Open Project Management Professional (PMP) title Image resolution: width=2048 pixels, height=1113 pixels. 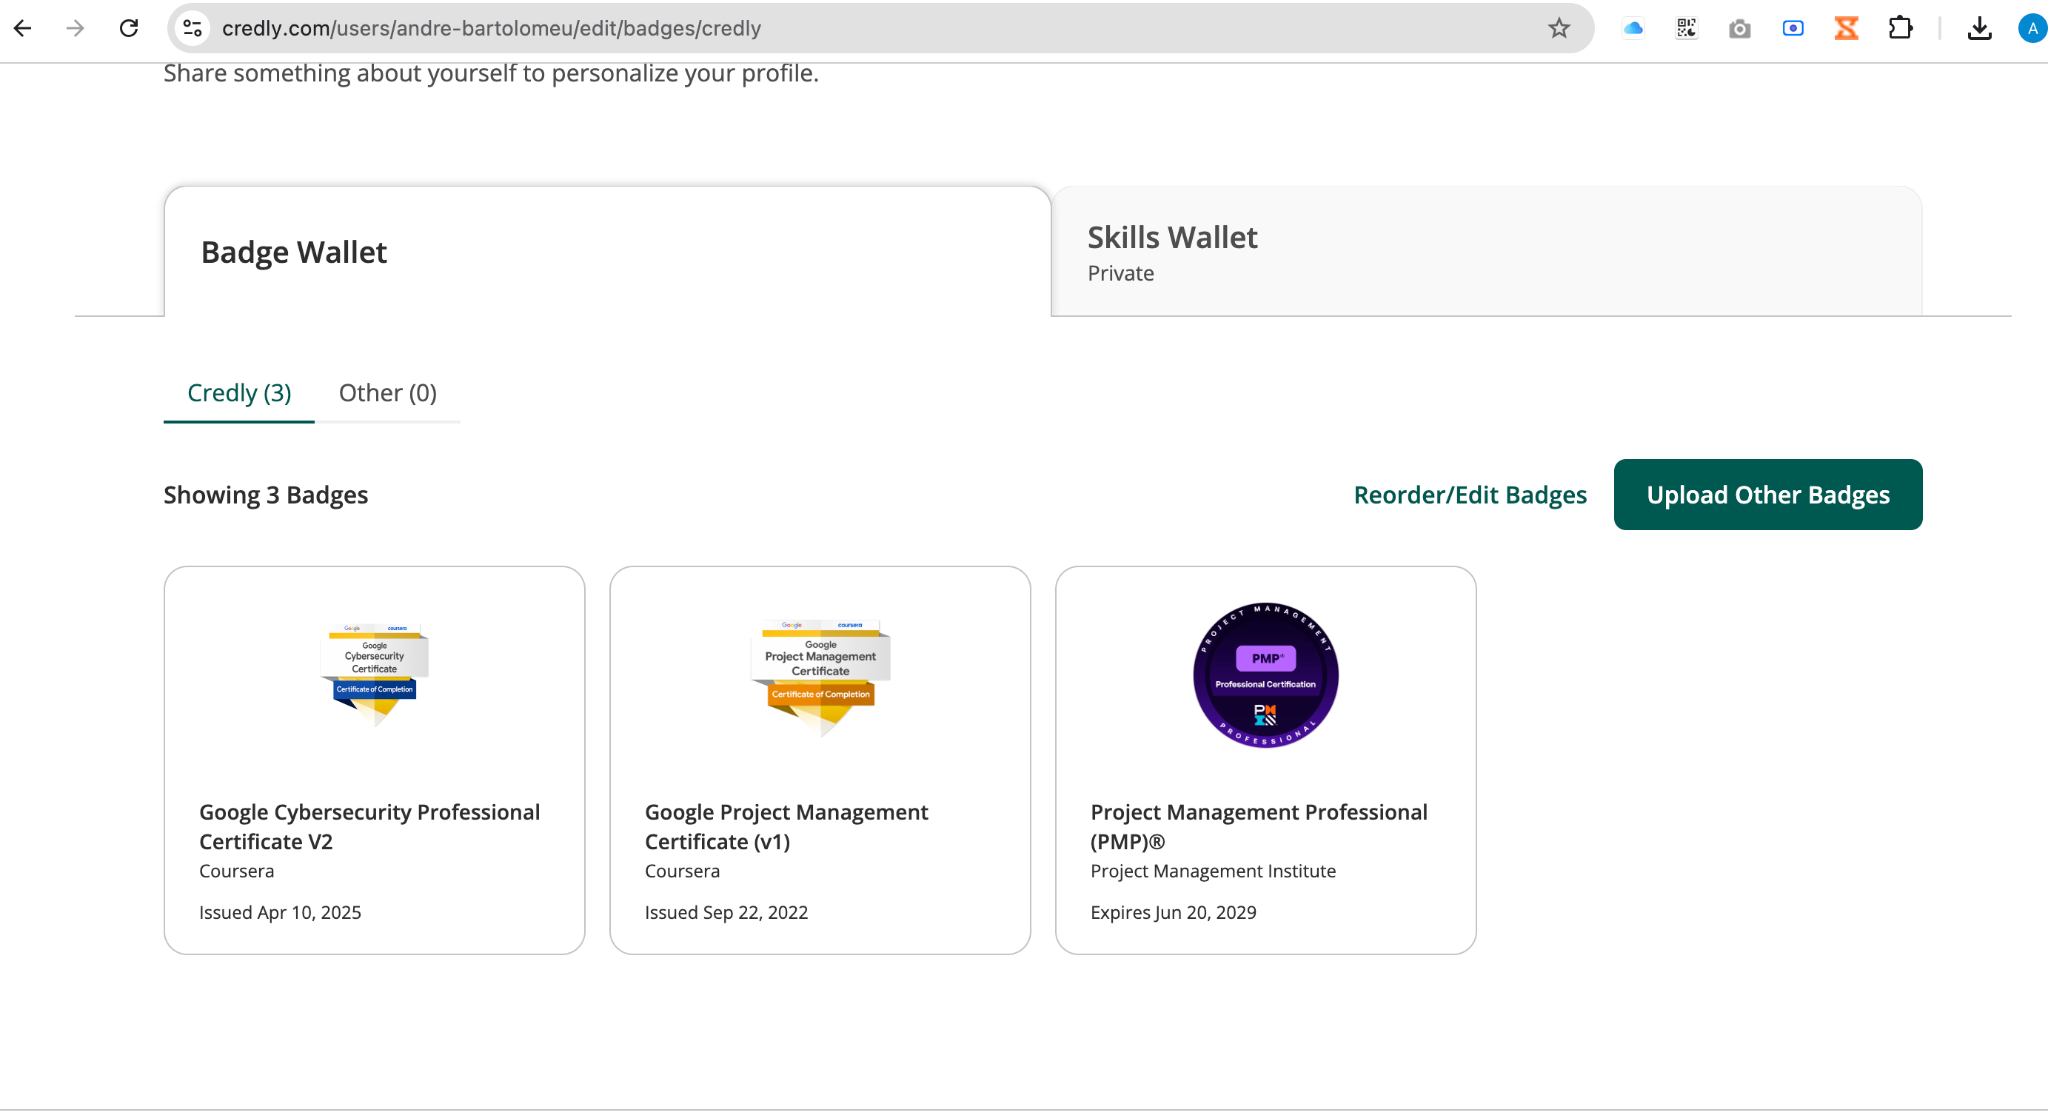(1259, 827)
